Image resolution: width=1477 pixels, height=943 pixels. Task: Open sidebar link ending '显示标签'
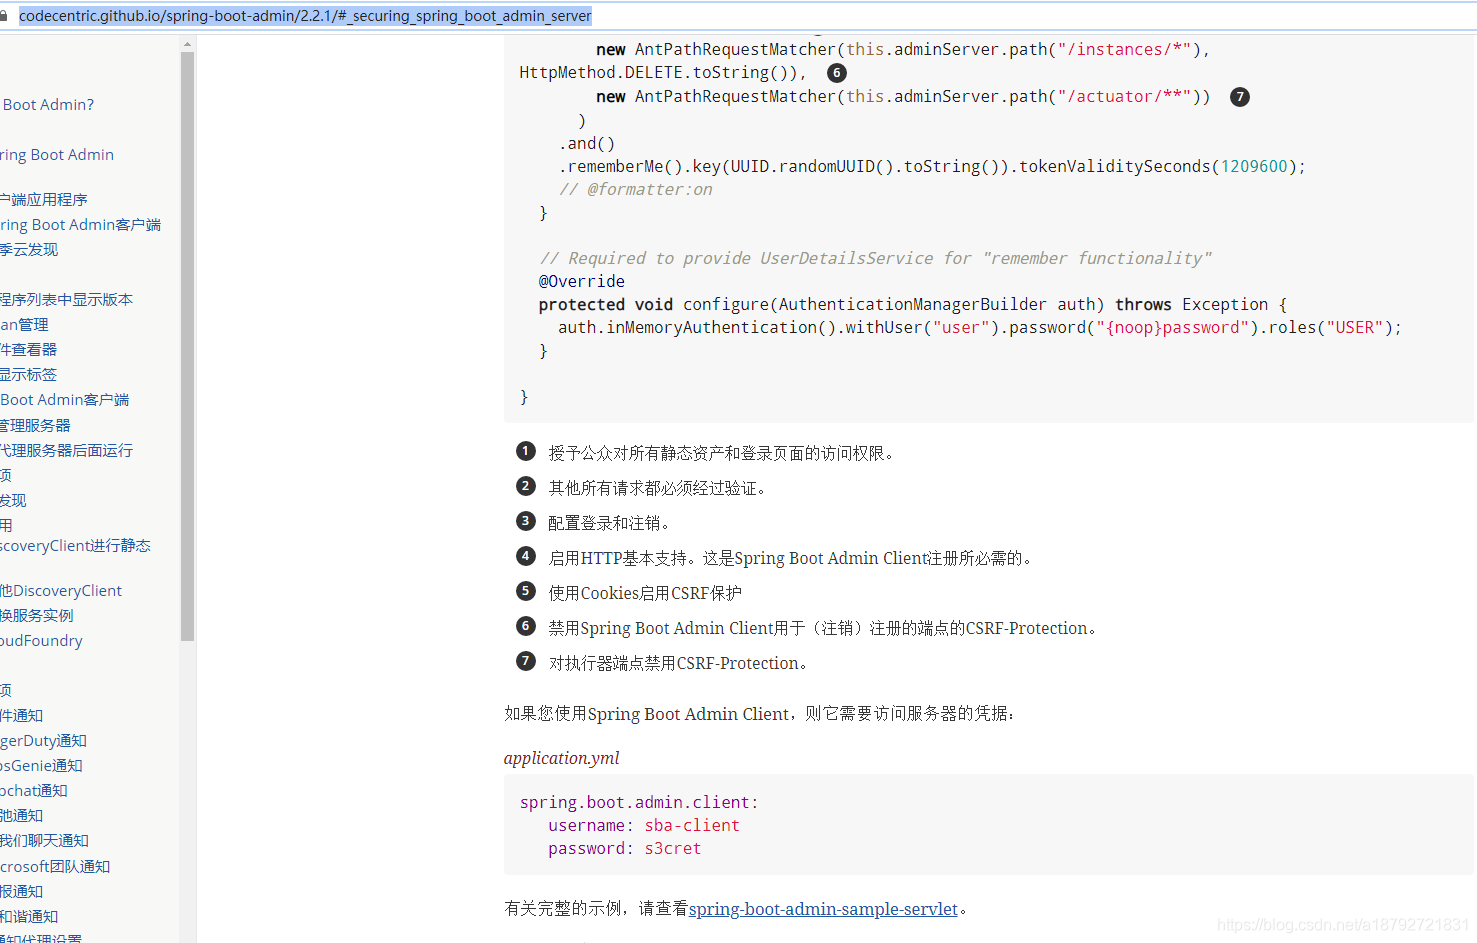pyautogui.click(x=28, y=375)
